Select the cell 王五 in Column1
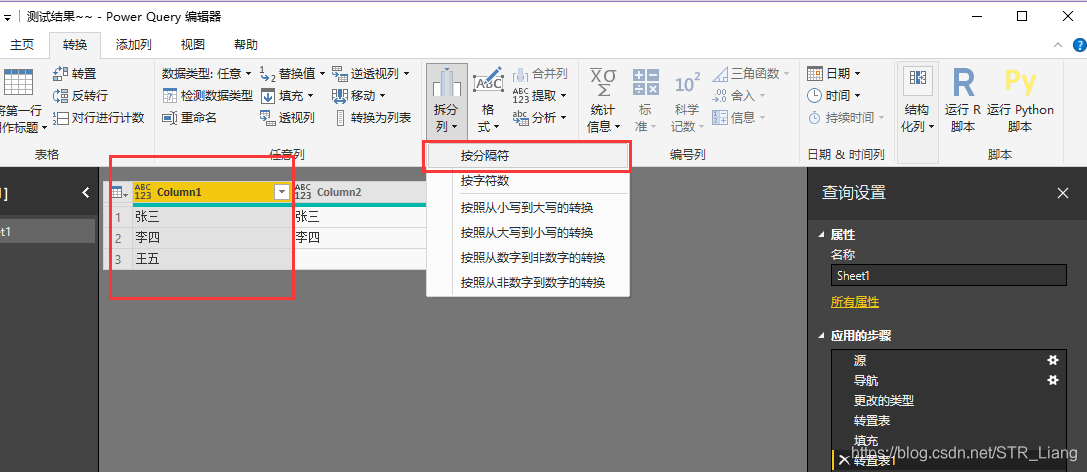This screenshot has height=472, width=1087. click(211, 259)
